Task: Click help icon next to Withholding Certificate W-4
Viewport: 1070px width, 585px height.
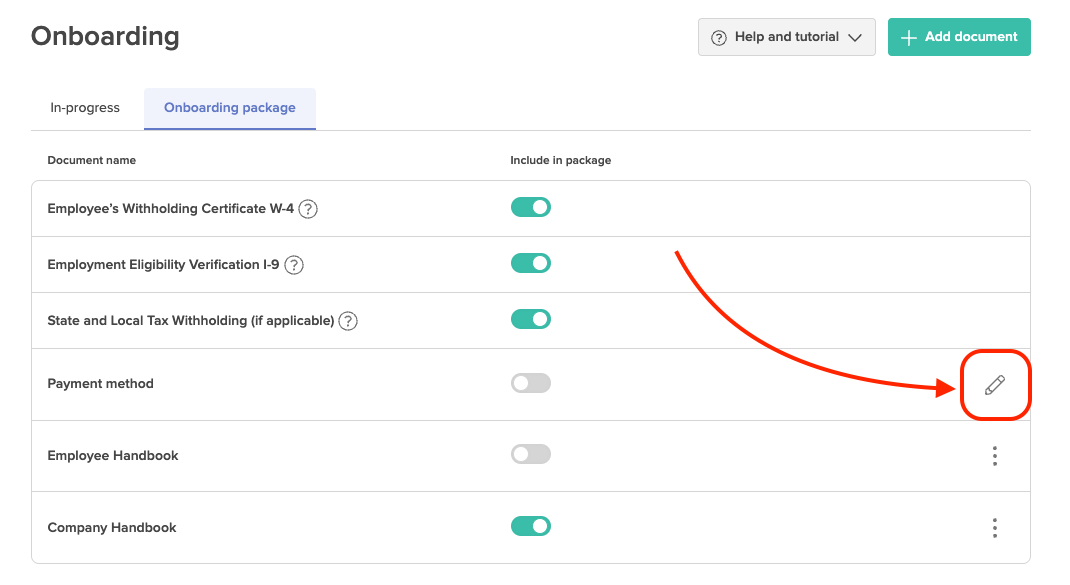Action: point(308,209)
